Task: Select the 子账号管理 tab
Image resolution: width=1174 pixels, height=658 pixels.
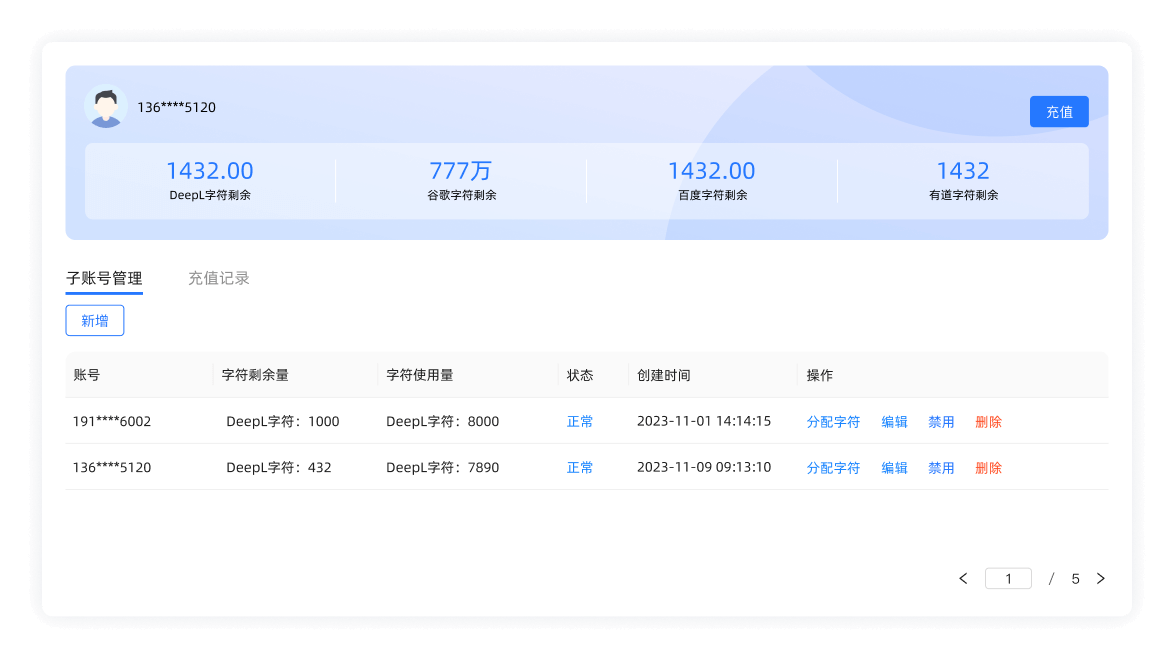Action: [104, 277]
